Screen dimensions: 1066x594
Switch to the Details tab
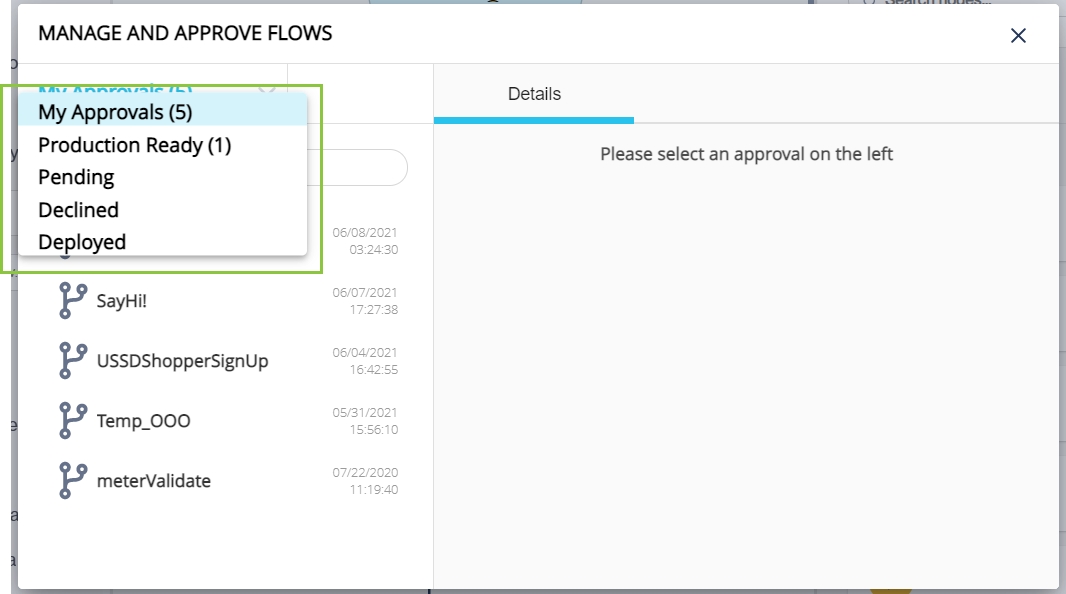(x=534, y=94)
